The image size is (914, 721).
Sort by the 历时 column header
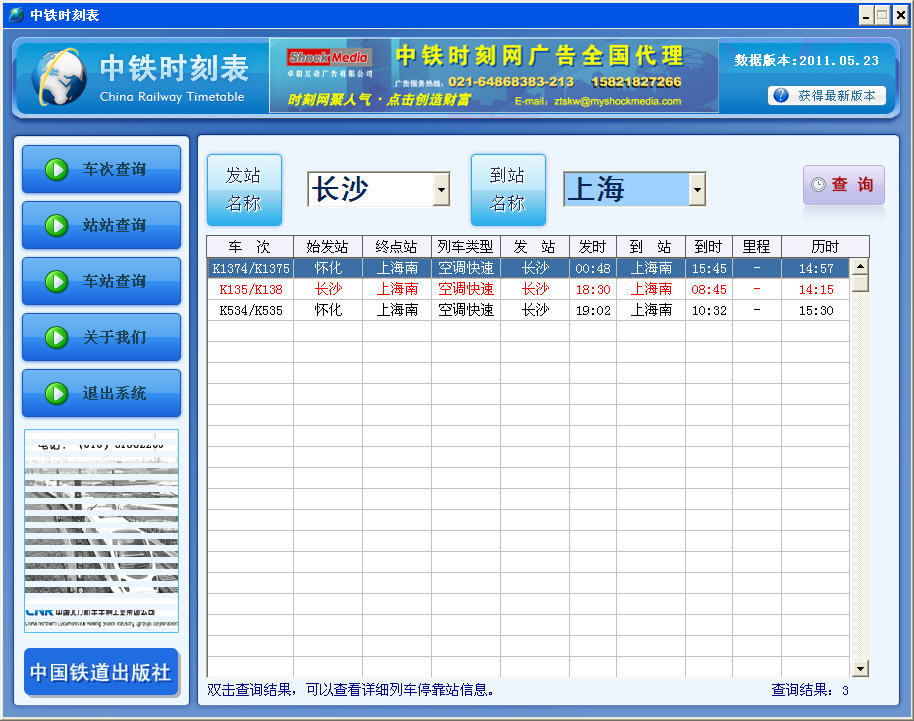(x=825, y=247)
